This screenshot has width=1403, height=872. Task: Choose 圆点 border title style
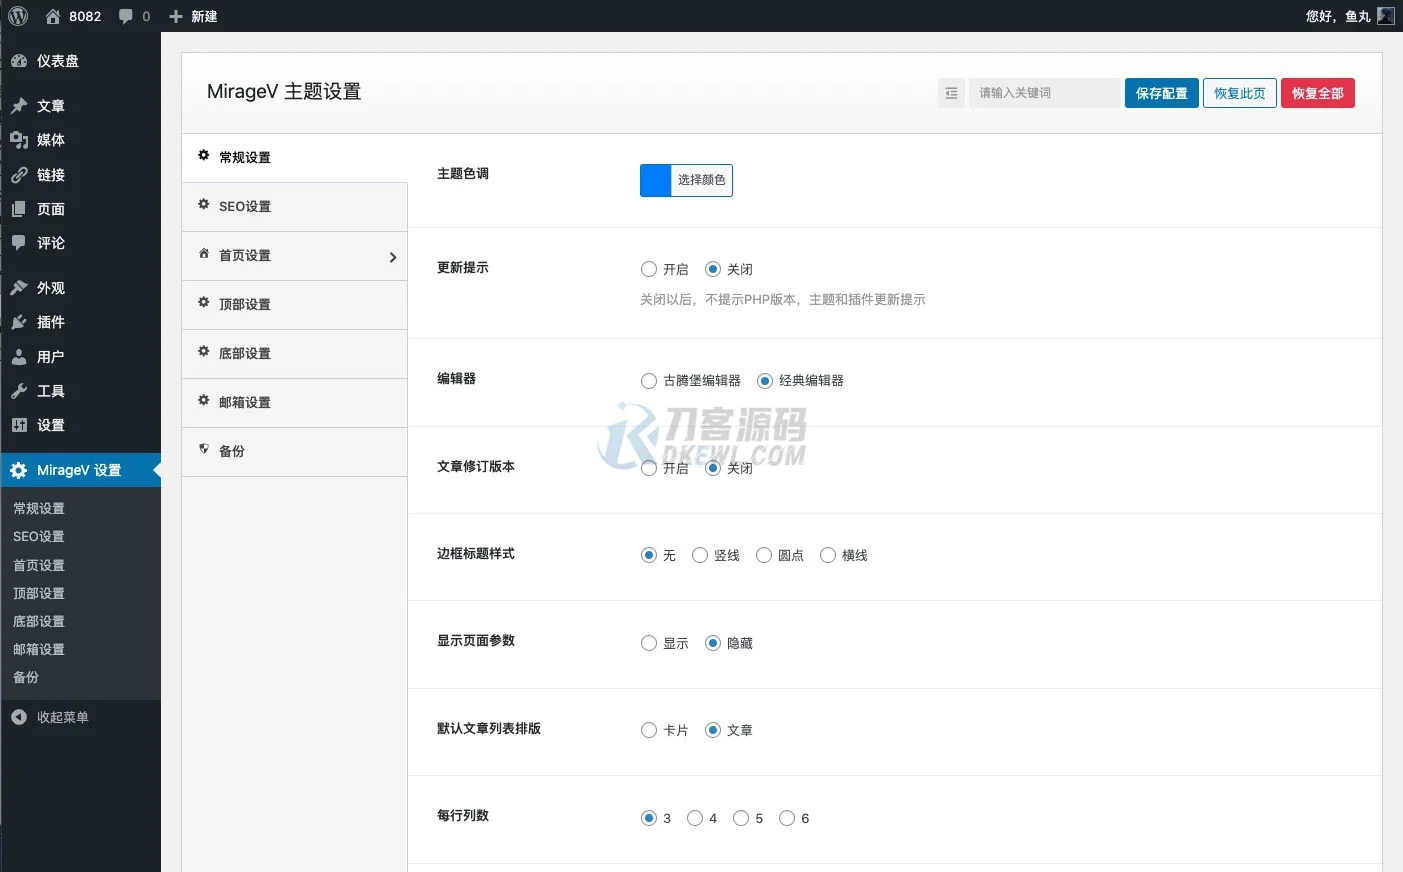tap(763, 555)
